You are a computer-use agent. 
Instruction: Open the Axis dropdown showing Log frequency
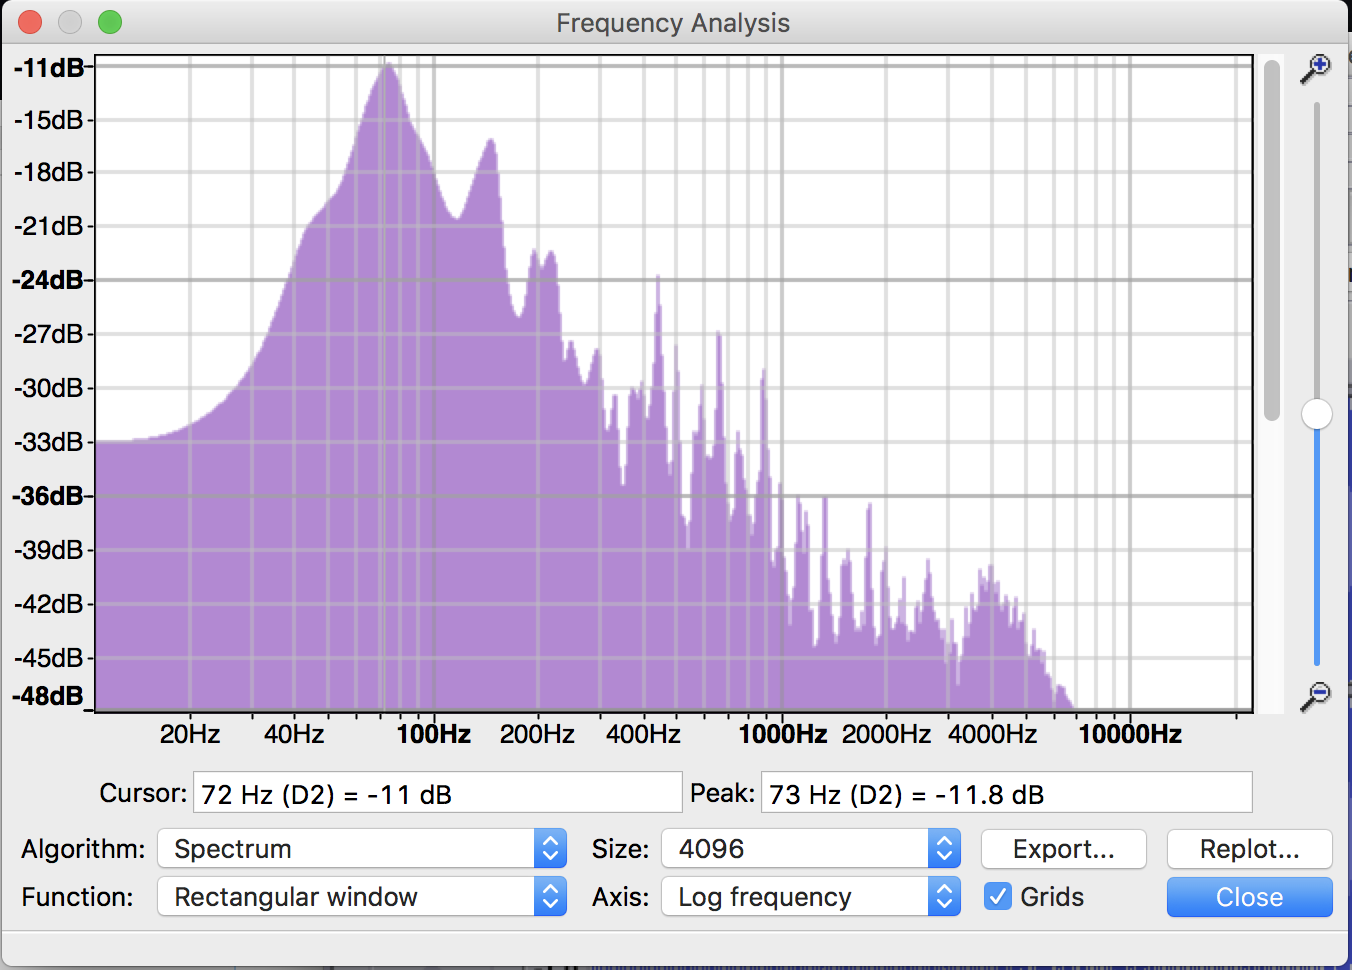click(x=811, y=897)
